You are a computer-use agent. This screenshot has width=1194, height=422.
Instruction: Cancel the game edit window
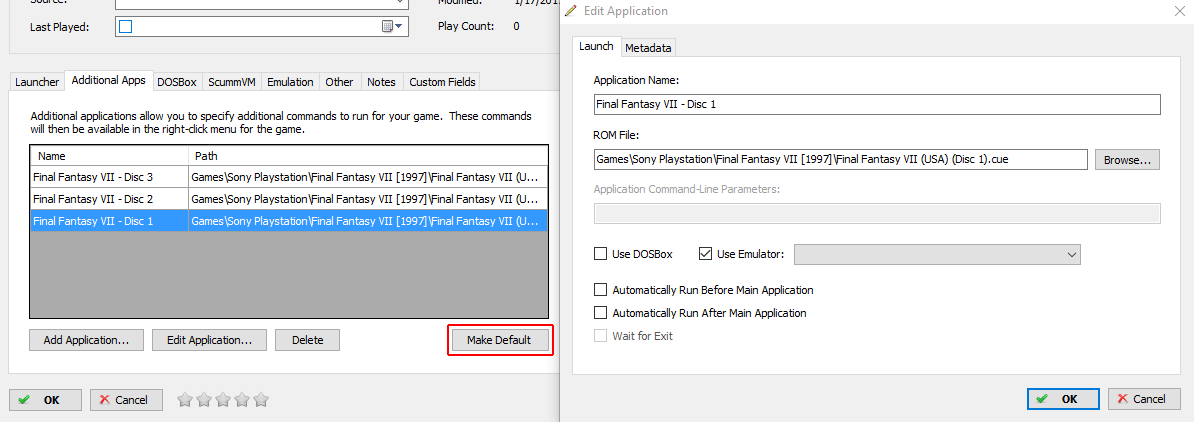pos(126,399)
